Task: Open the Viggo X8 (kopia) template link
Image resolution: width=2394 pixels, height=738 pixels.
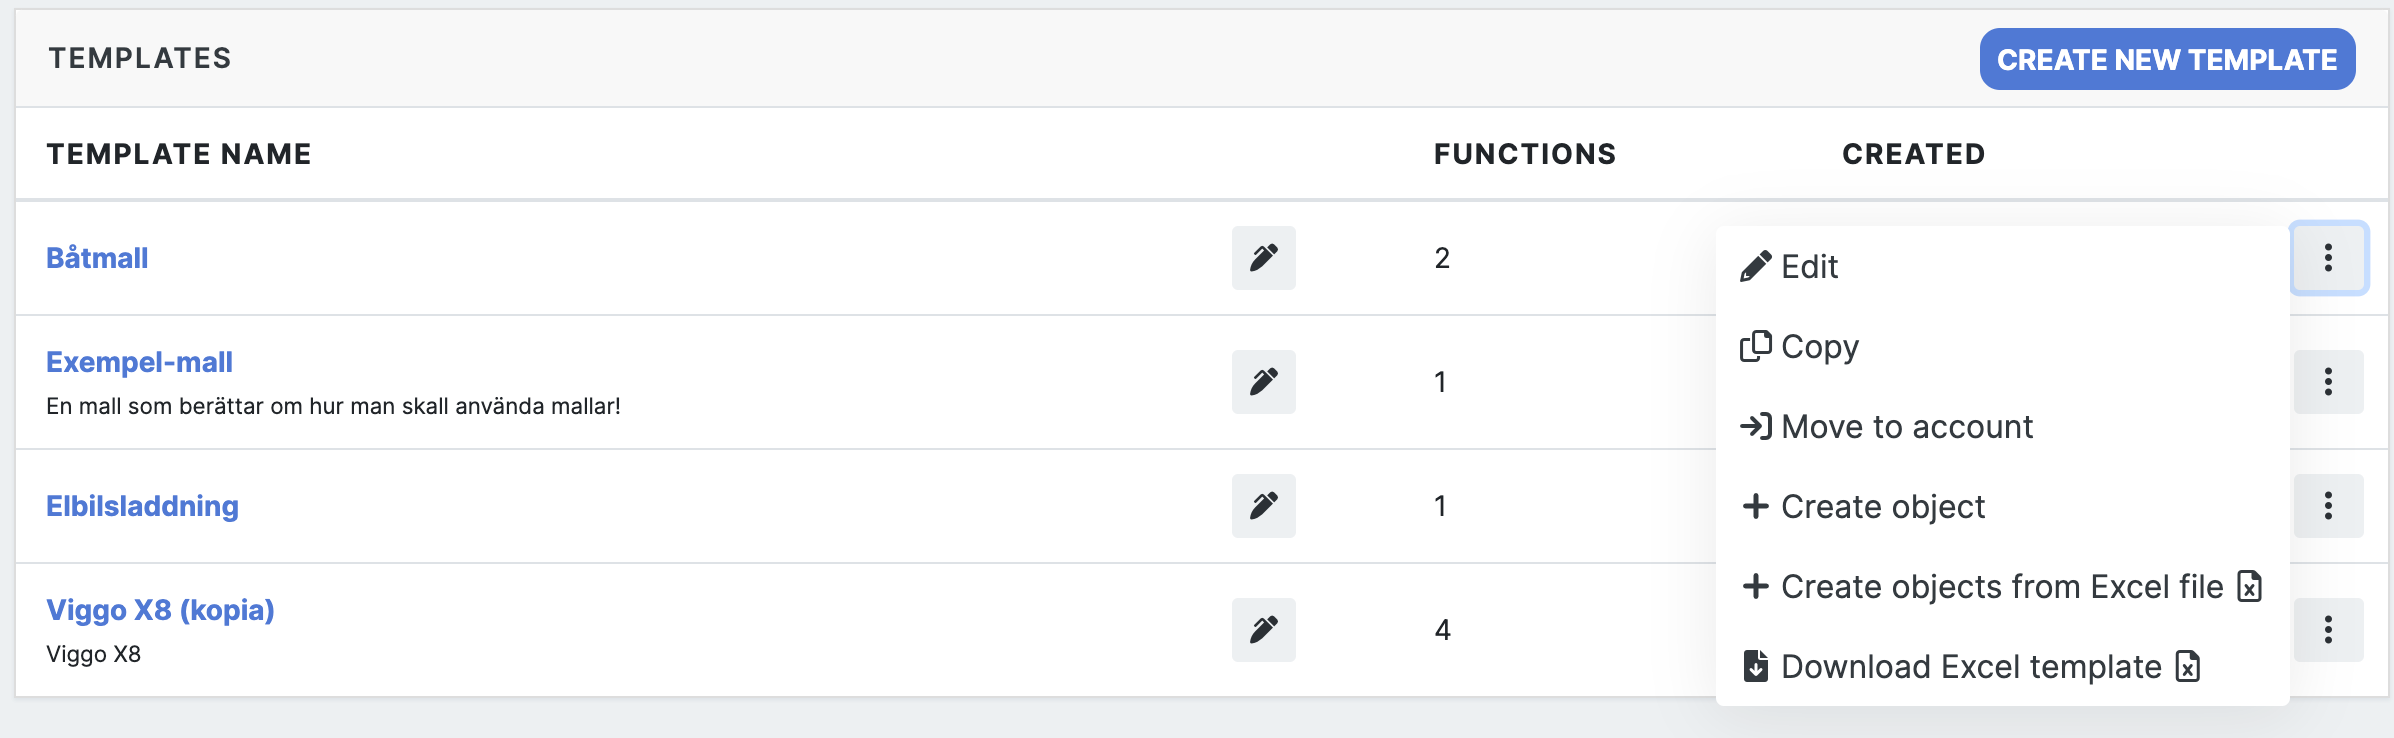Action: point(160,610)
